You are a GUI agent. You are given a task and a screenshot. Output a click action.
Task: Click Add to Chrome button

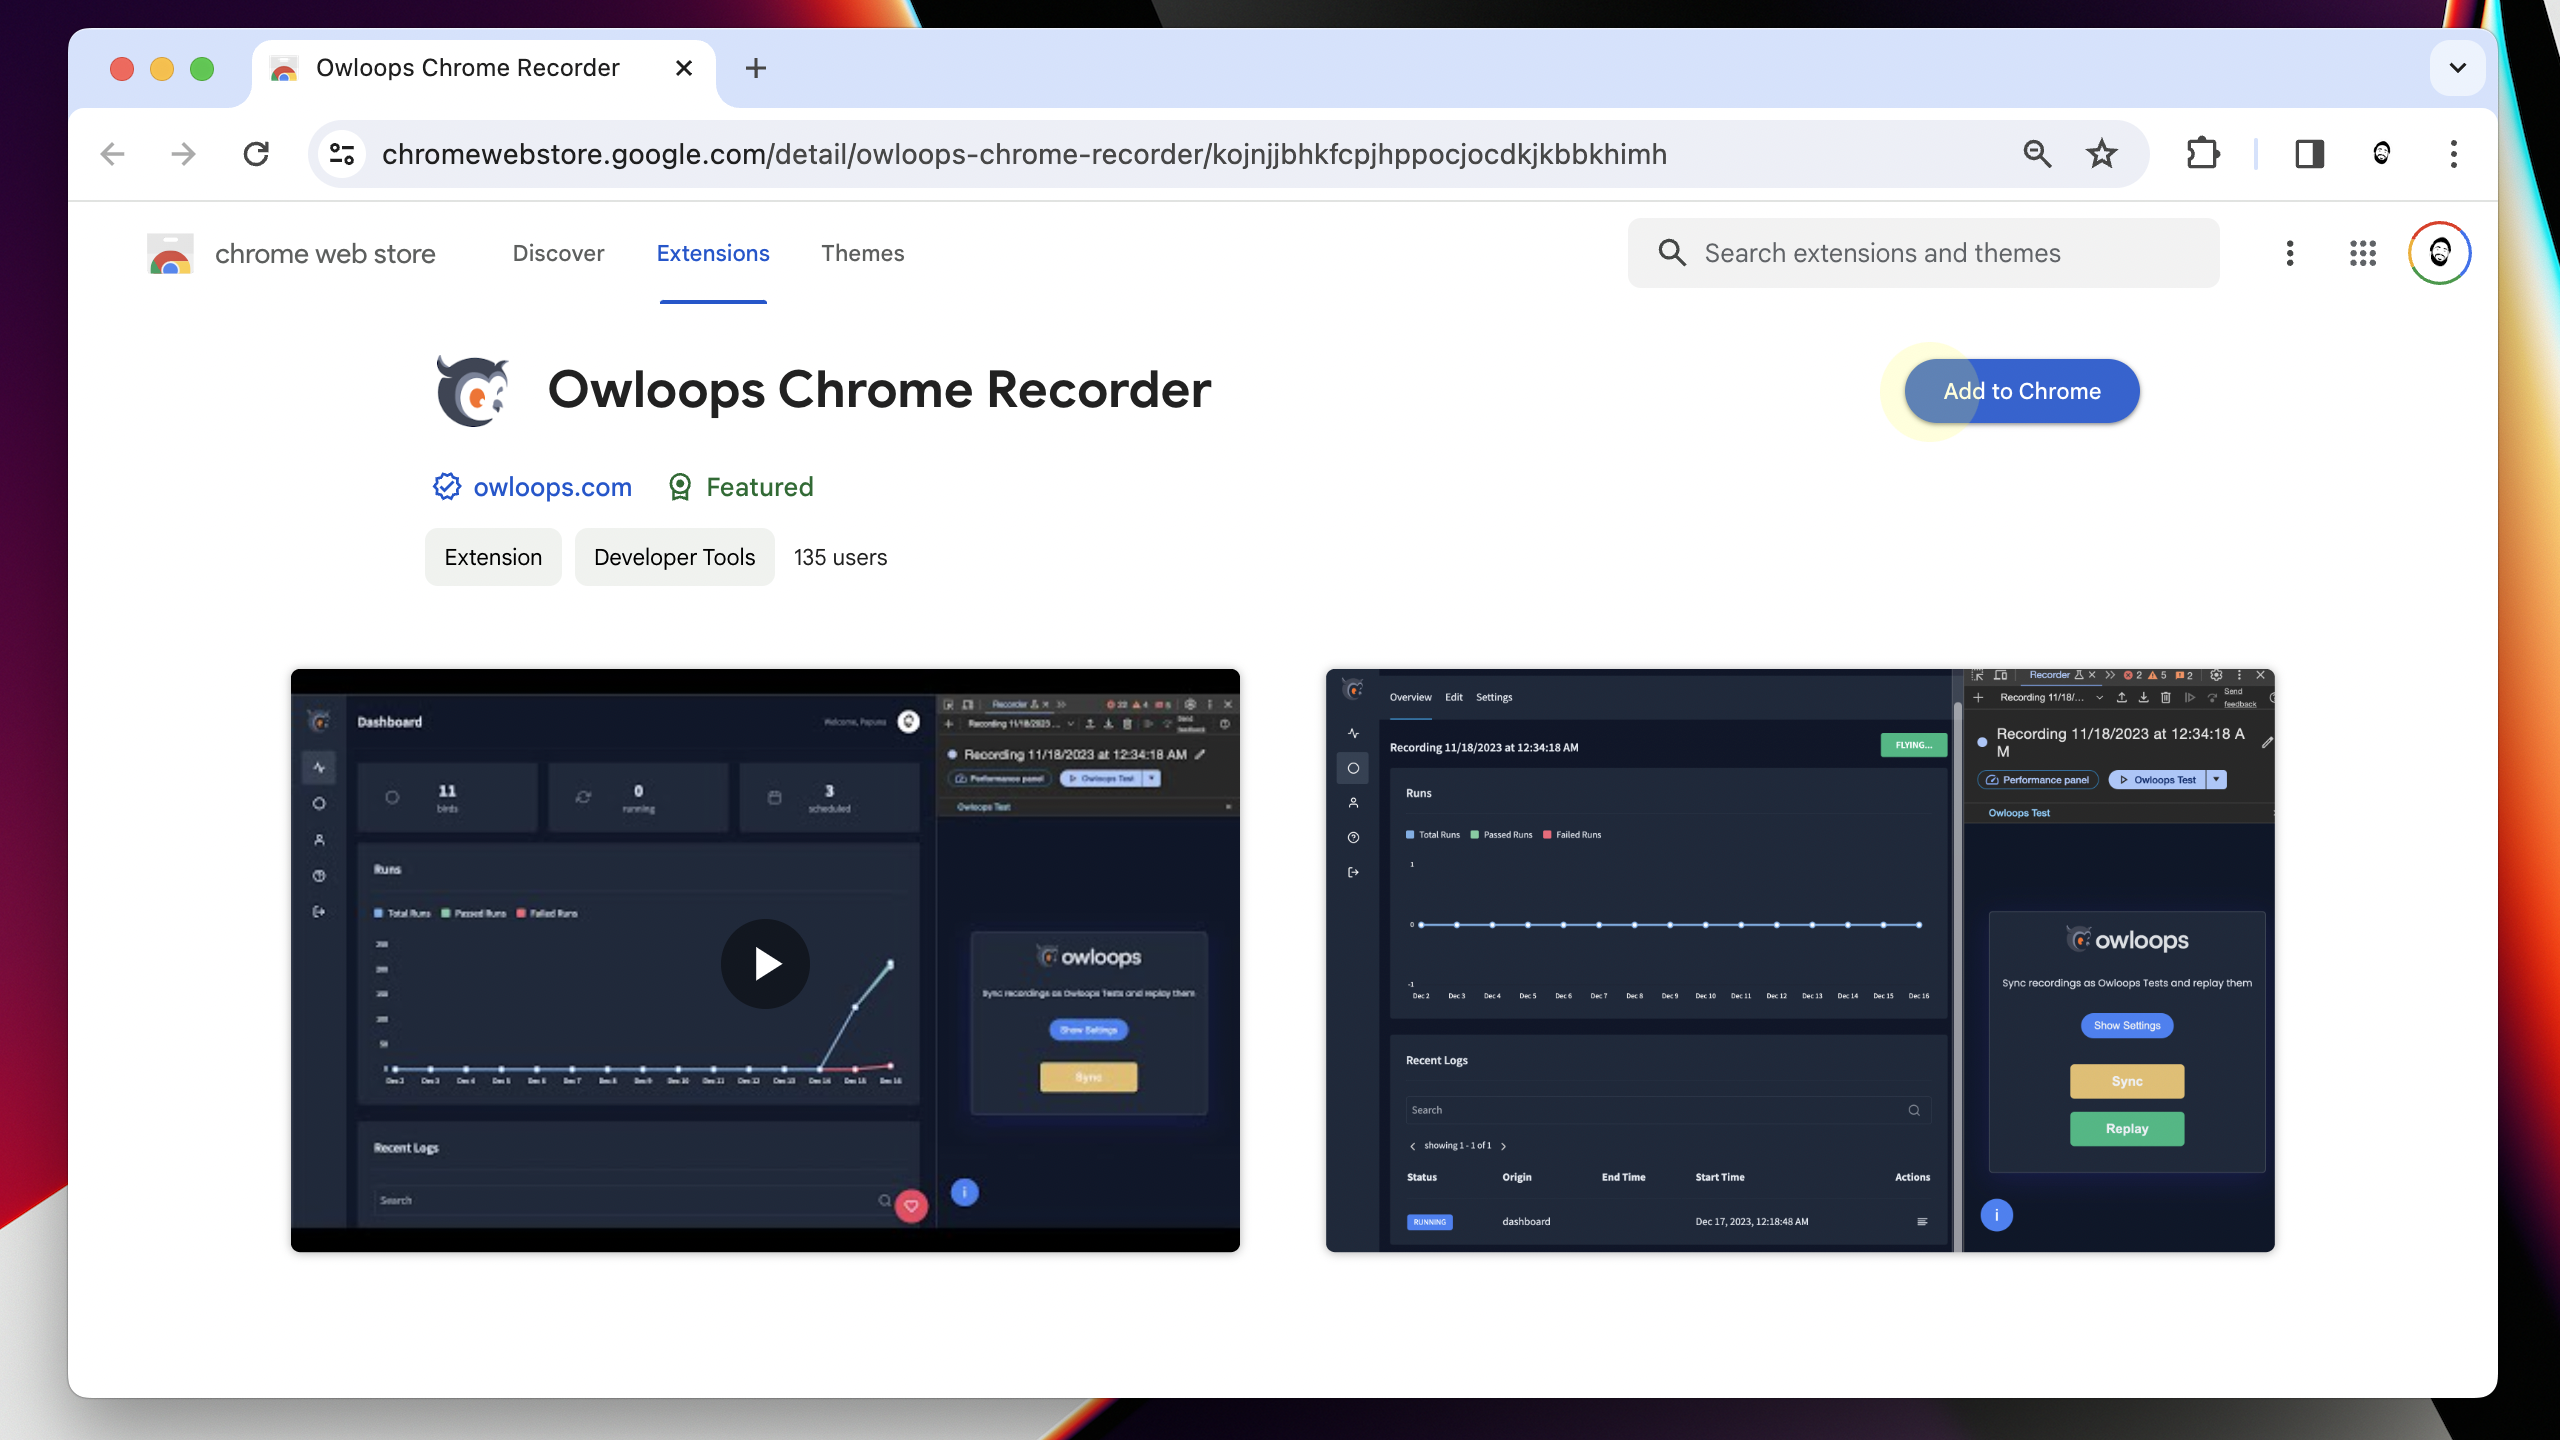click(2021, 391)
